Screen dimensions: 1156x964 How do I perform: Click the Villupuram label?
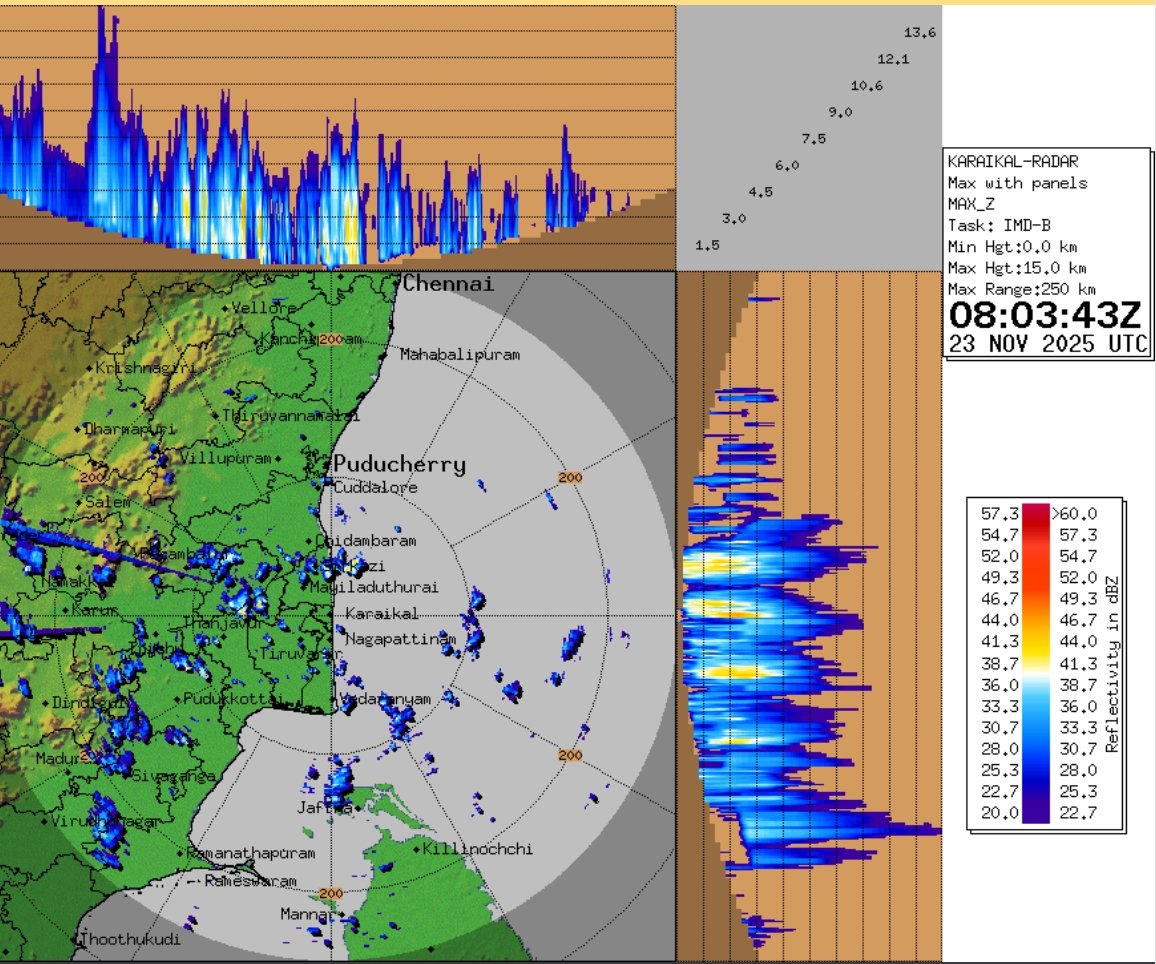coord(226,458)
